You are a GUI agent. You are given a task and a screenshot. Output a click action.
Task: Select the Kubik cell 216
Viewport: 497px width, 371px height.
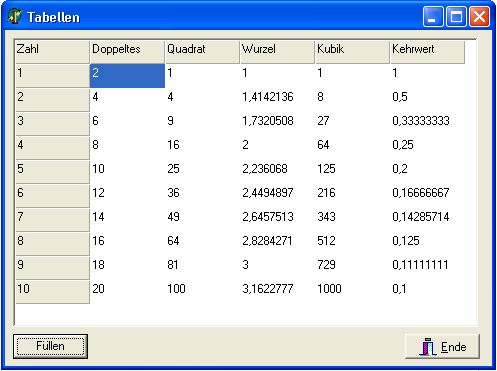[352, 196]
